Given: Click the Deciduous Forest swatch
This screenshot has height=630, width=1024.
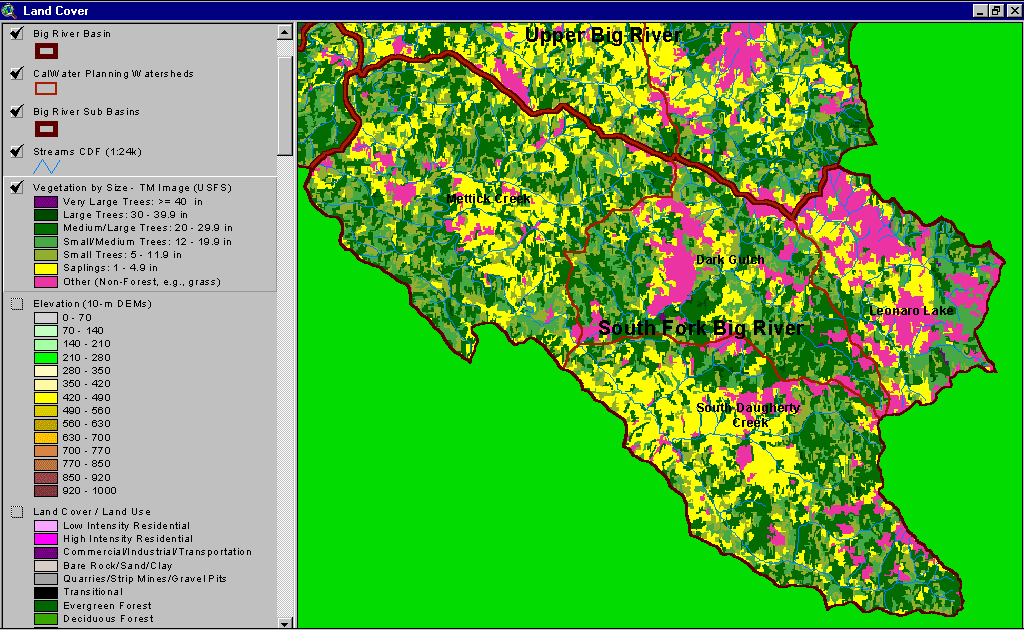Looking at the screenshot, I should coord(46,619).
